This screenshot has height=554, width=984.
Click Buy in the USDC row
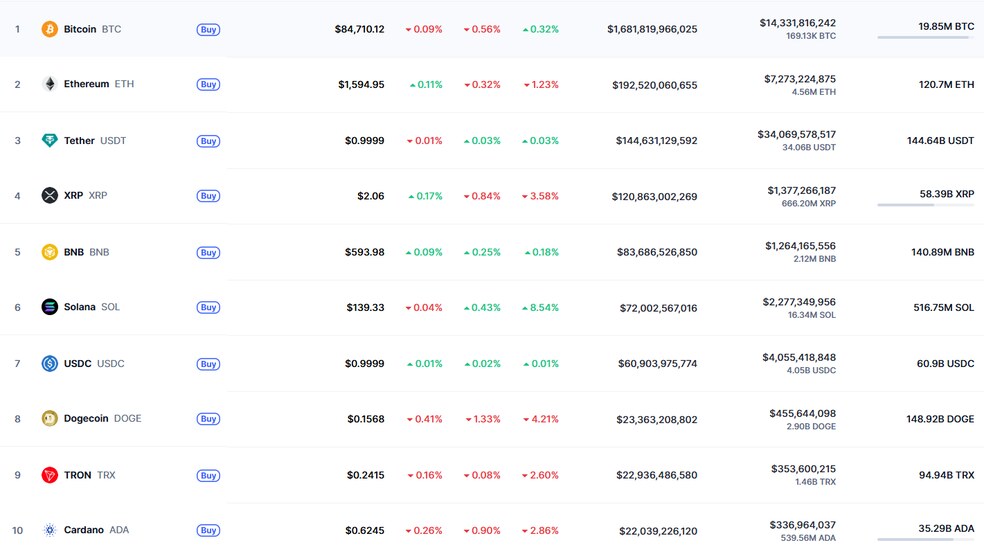tap(208, 364)
